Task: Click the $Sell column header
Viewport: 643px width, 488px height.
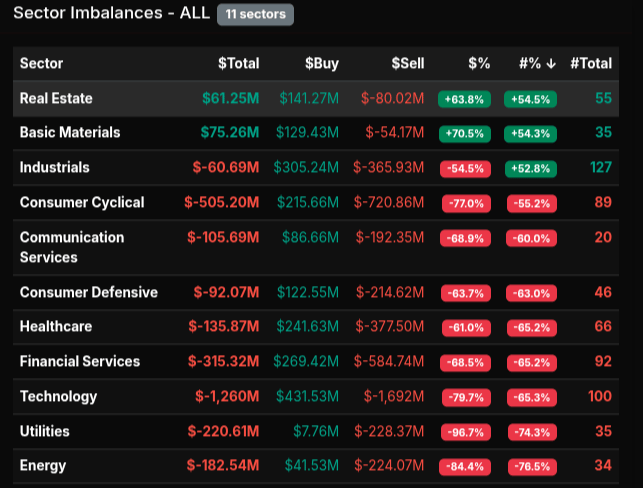Action: pos(407,63)
